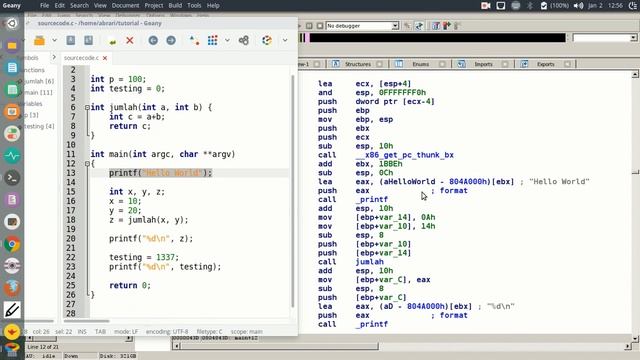The image size is (640, 360).
Task: Compile the file with the shapes icon
Action: [x=194, y=40]
